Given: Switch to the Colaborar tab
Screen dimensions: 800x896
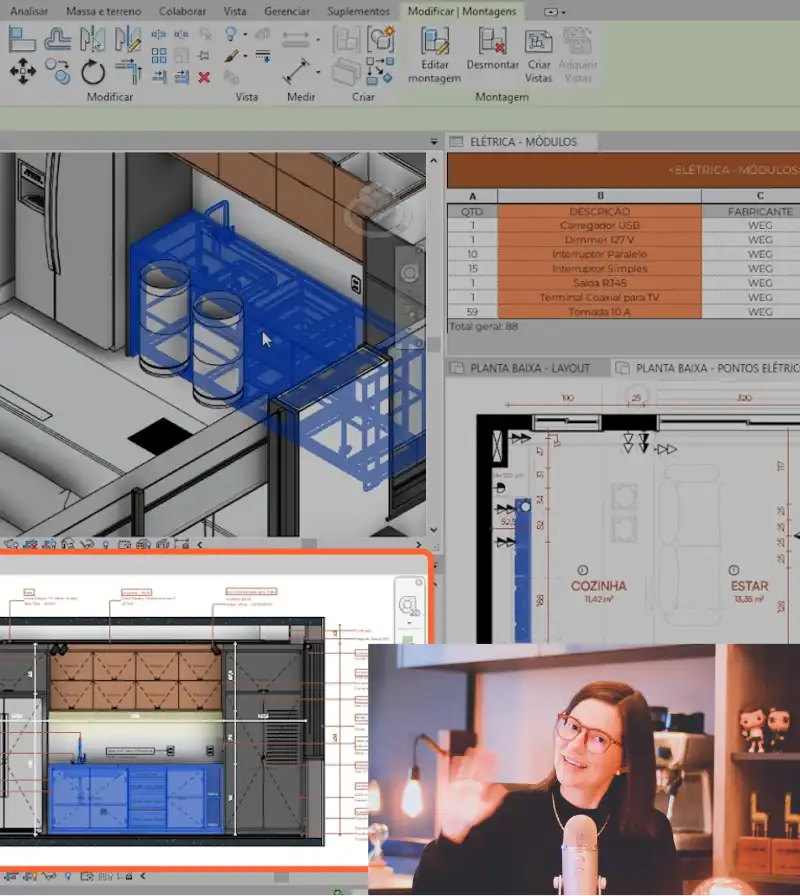Looking at the screenshot, I should tap(182, 11).
